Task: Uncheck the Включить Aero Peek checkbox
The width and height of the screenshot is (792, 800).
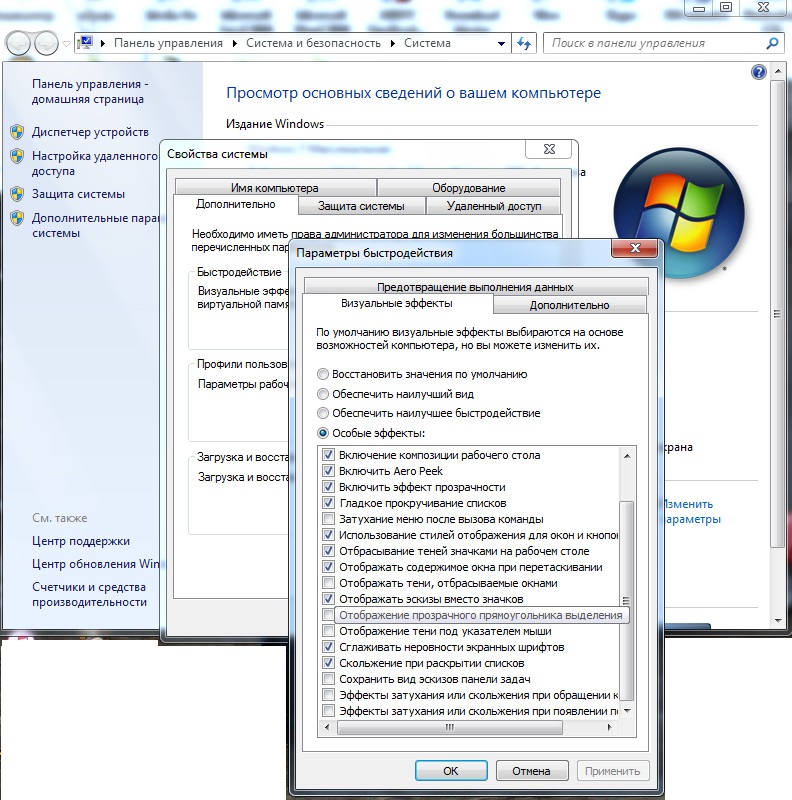Action: tap(328, 471)
